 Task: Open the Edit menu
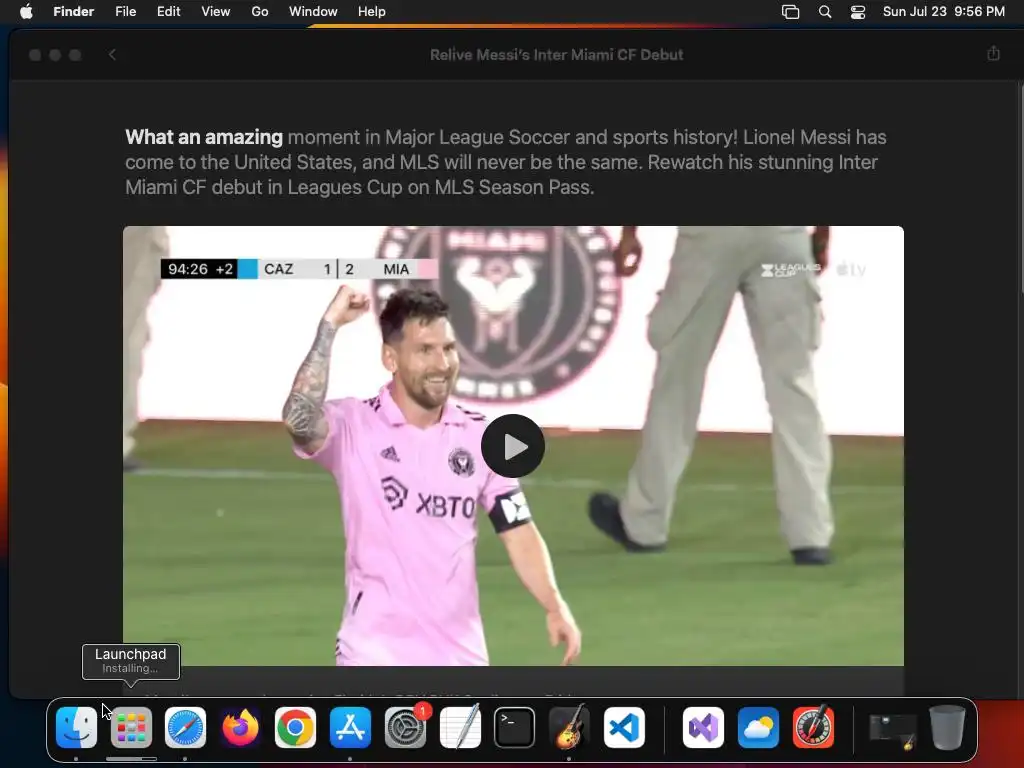[x=168, y=12]
